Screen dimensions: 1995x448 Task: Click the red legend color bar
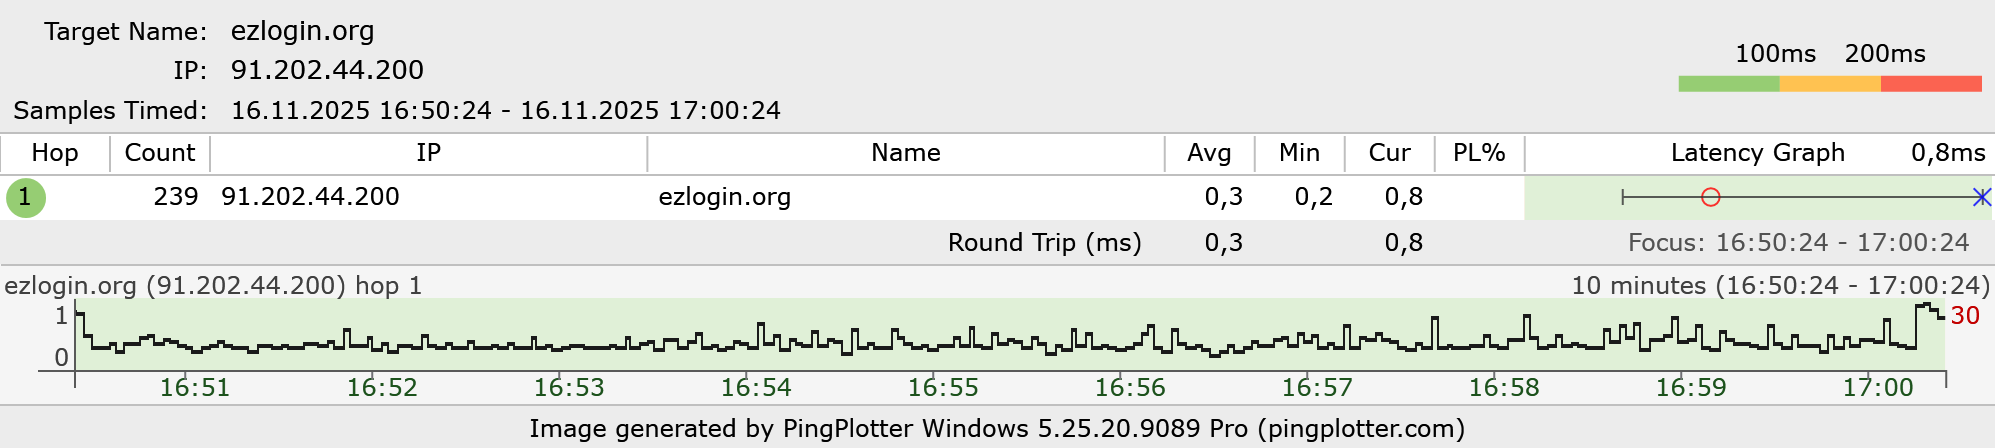click(1931, 84)
